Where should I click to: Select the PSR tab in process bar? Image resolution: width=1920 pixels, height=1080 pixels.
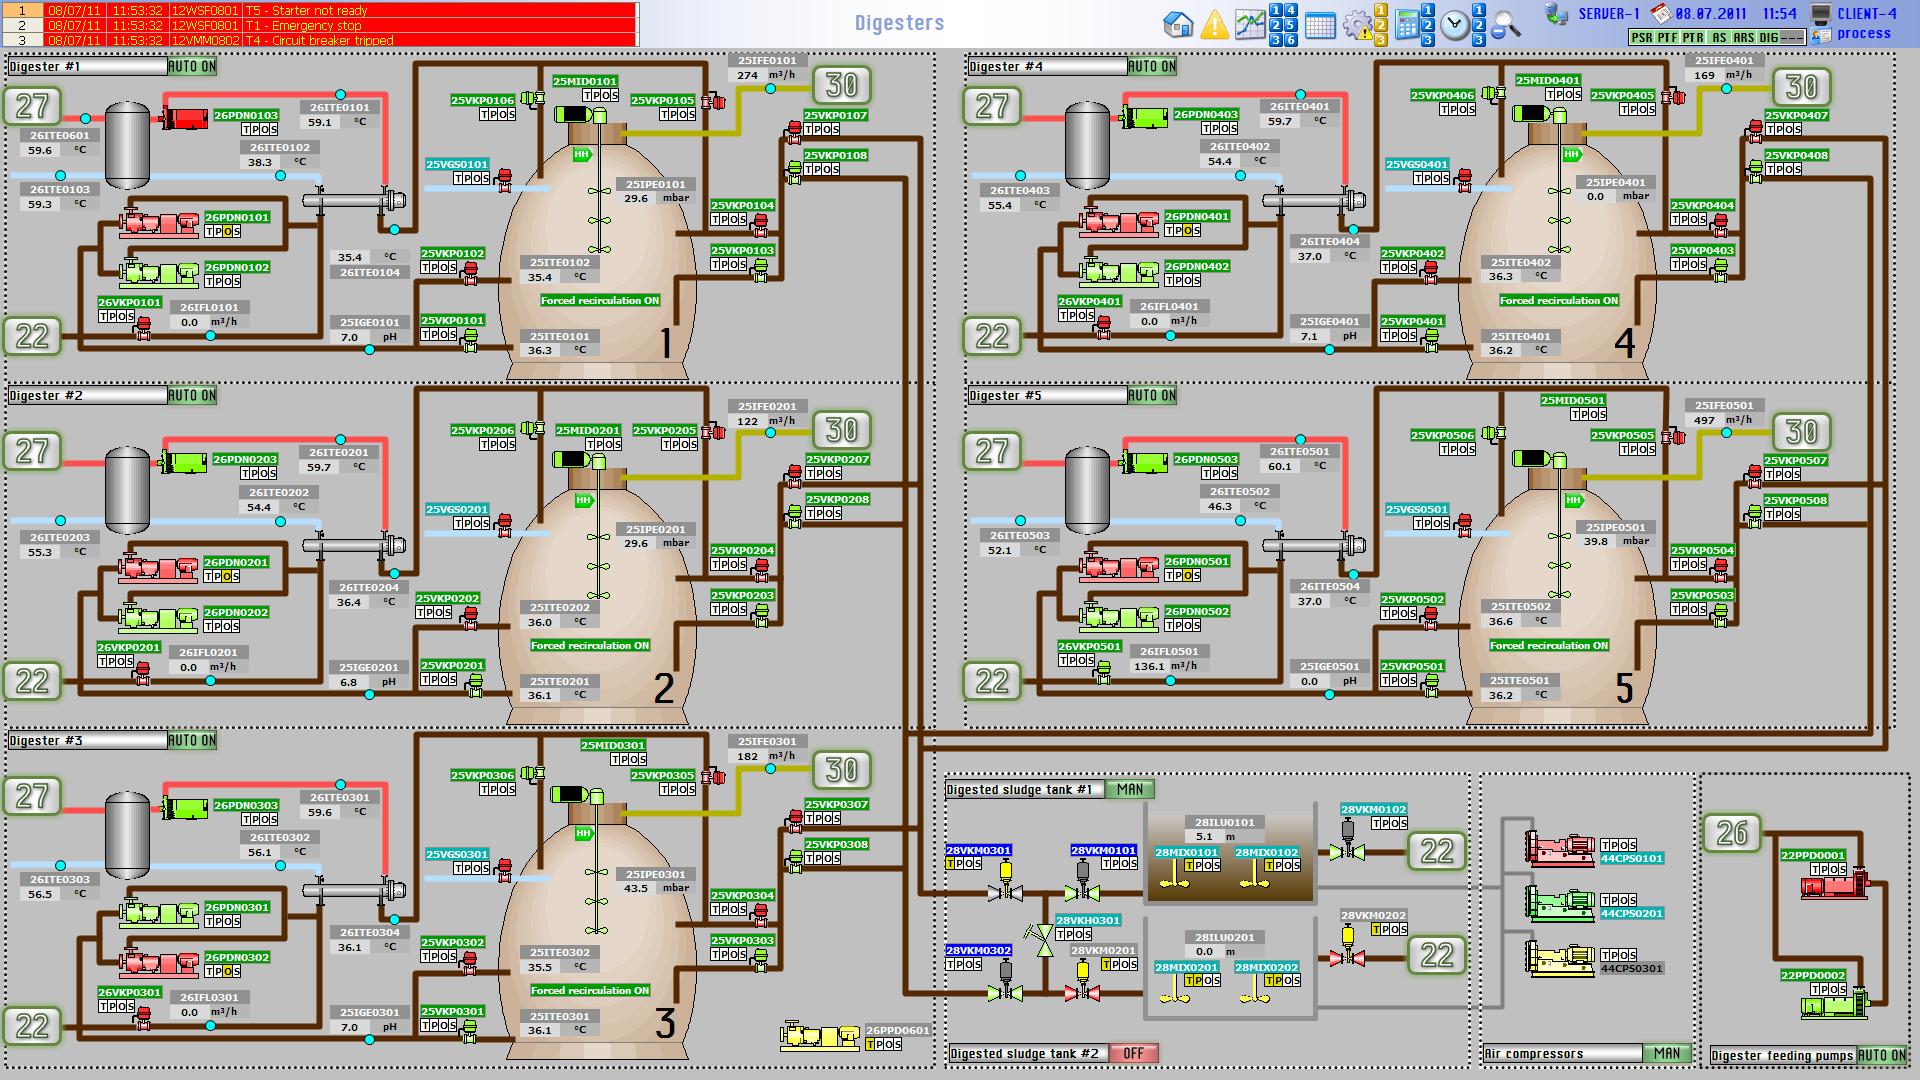click(x=1641, y=37)
